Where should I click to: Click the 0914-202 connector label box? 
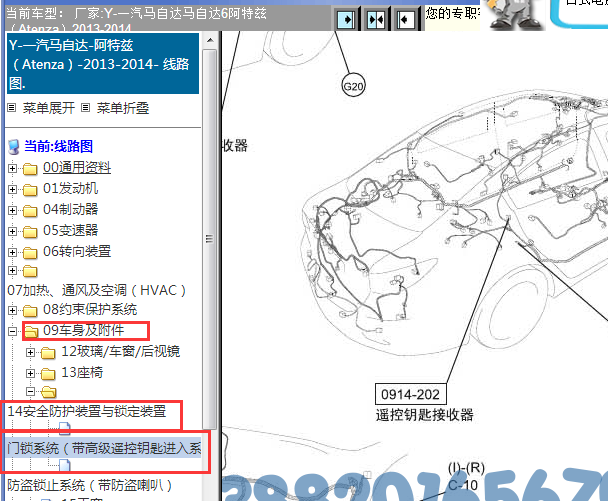coord(410,394)
